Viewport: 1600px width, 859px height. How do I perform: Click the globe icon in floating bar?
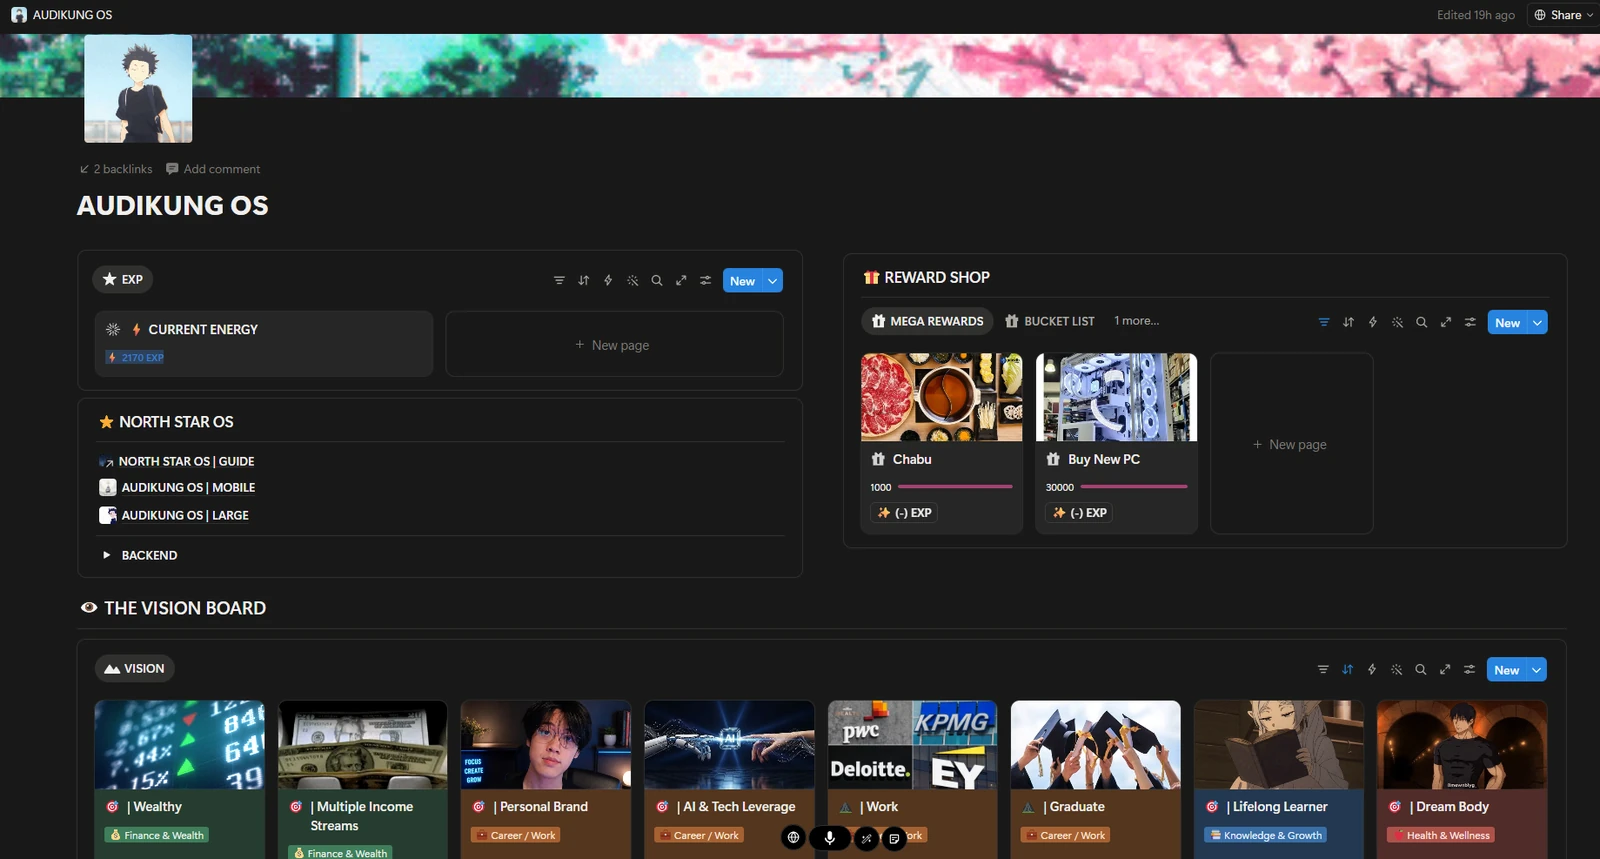[x=793, y=838]
